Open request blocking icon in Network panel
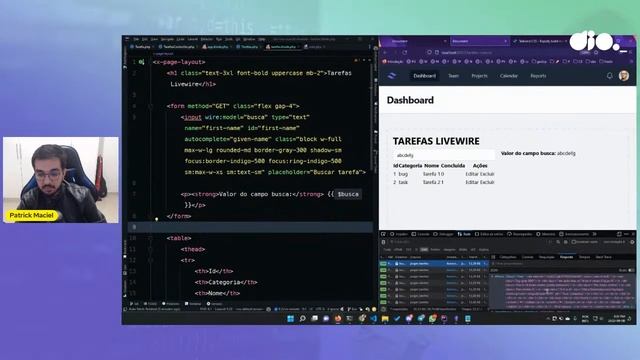Viewport: 640px width, 360px height. tap(565, 242)
